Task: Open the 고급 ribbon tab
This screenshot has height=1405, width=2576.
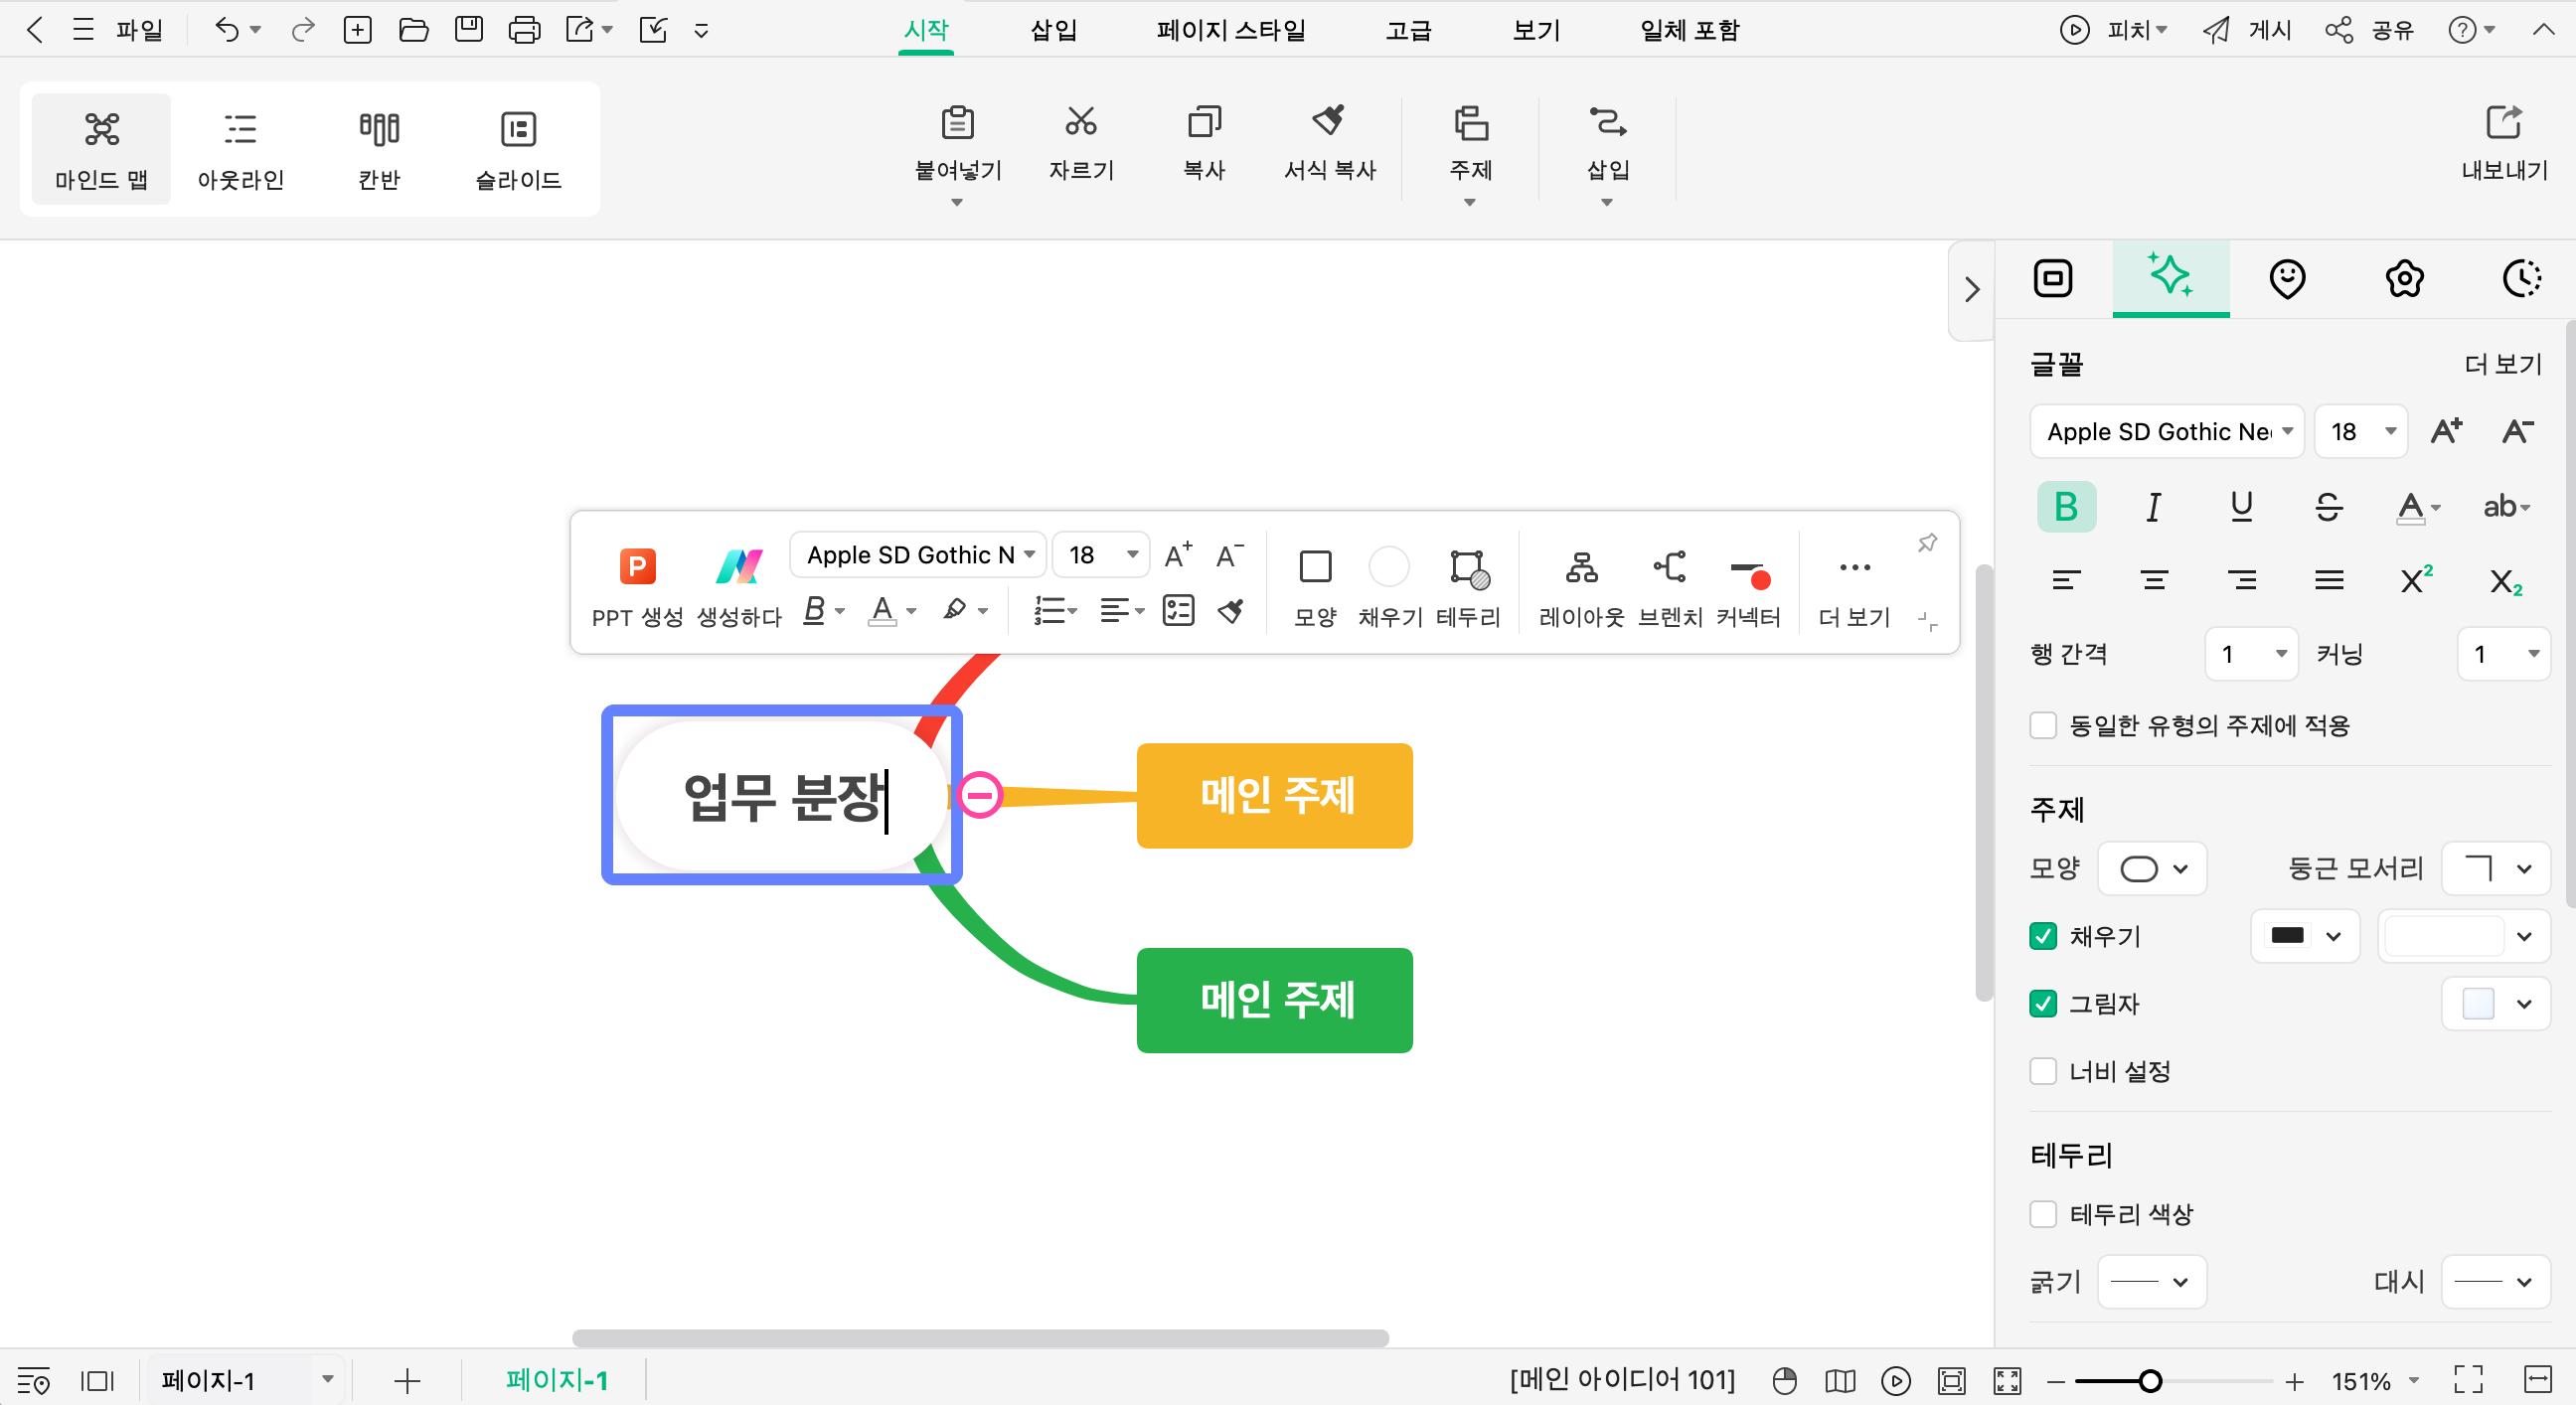Action: pyautogui.click(x=1408, y=30)
